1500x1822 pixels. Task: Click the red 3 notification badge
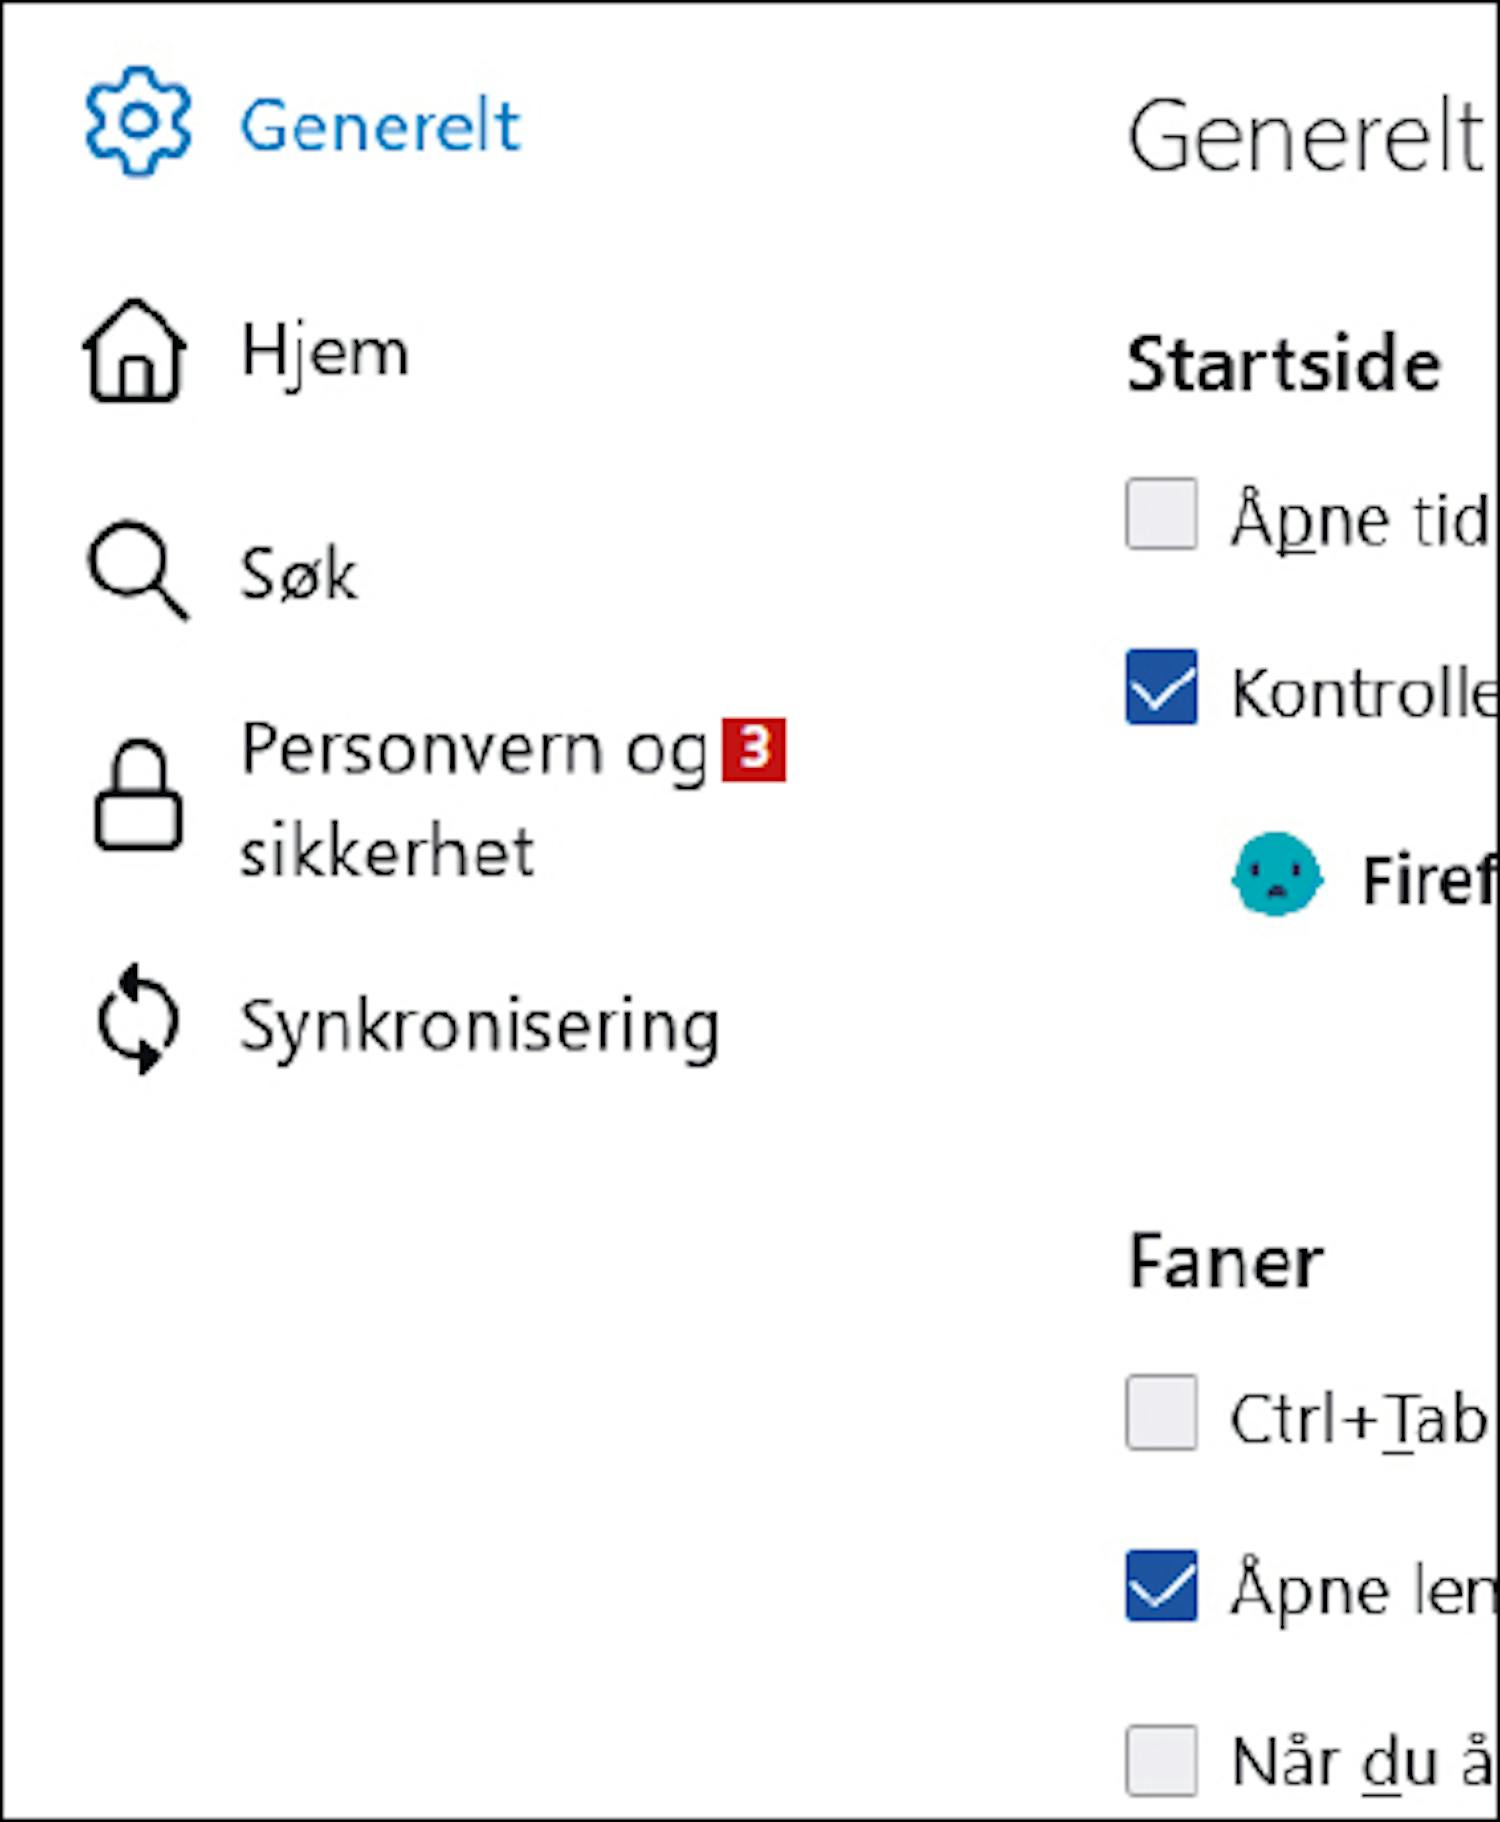pos(754,750)
